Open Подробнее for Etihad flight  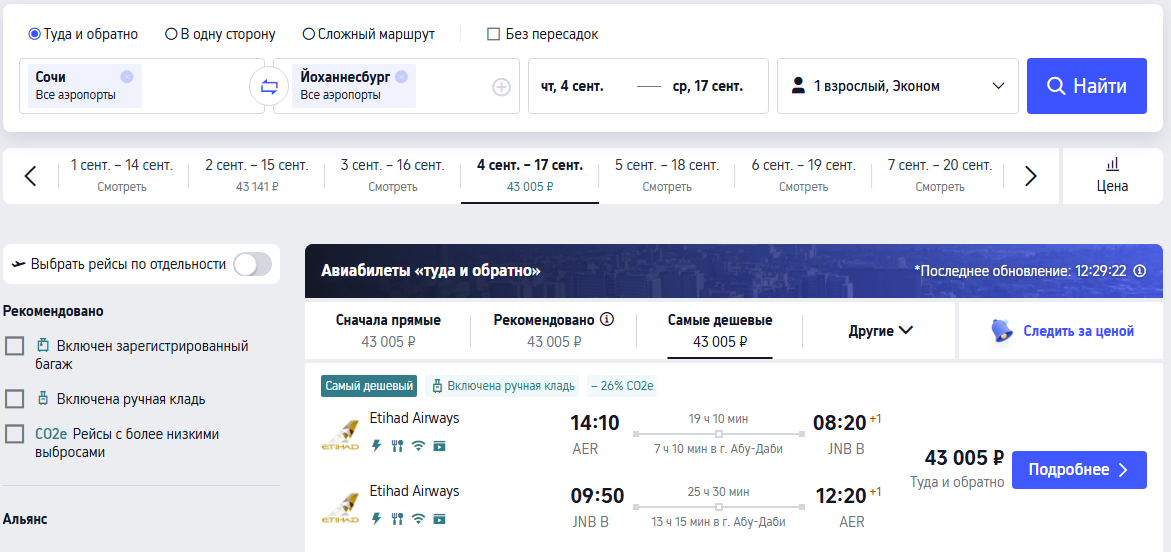point(1078,470)
